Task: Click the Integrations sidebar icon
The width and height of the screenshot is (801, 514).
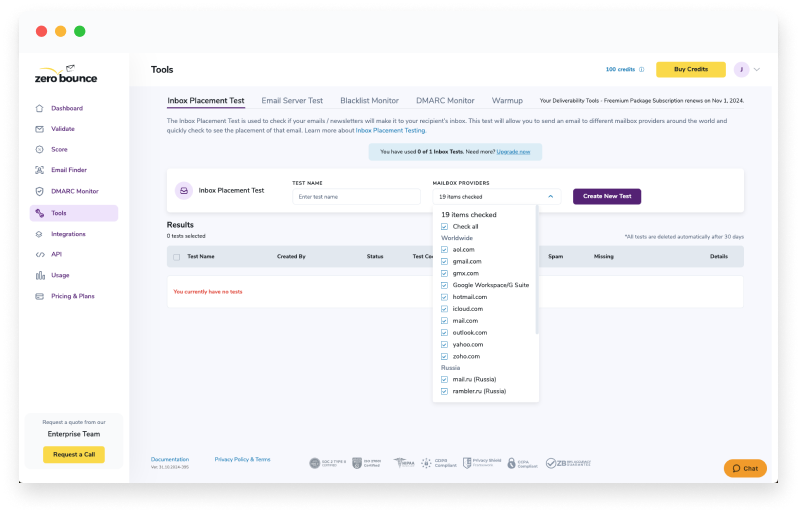Action: (39, 234)
